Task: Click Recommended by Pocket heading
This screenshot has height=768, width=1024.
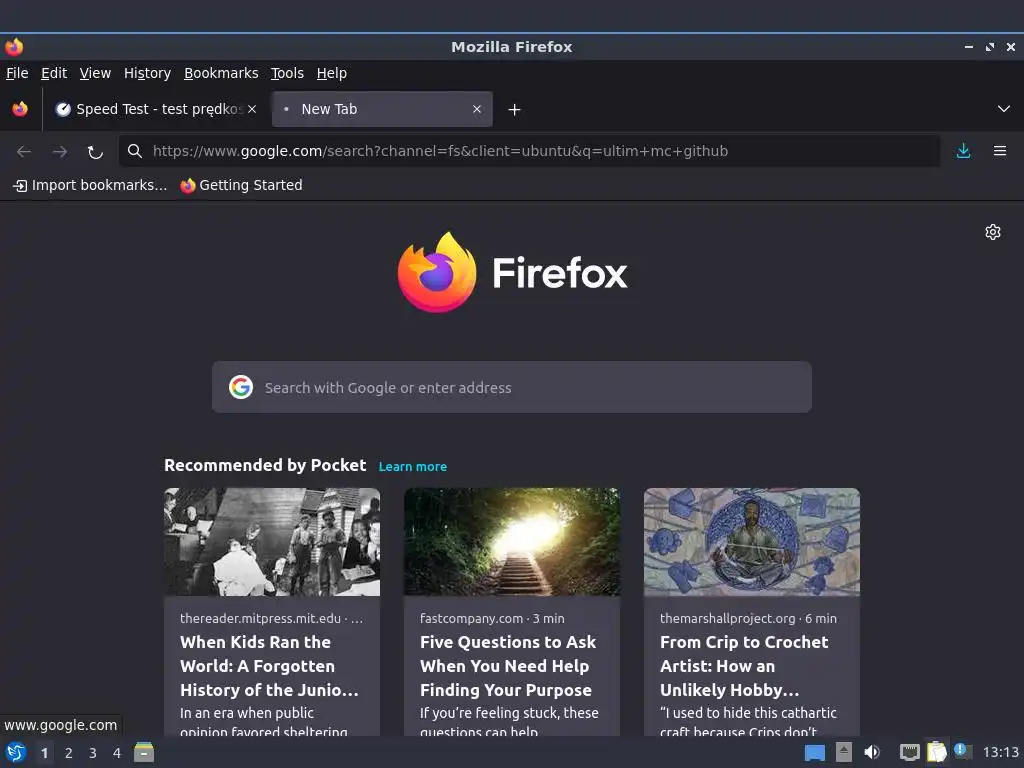Action: [x=265, y=465]
